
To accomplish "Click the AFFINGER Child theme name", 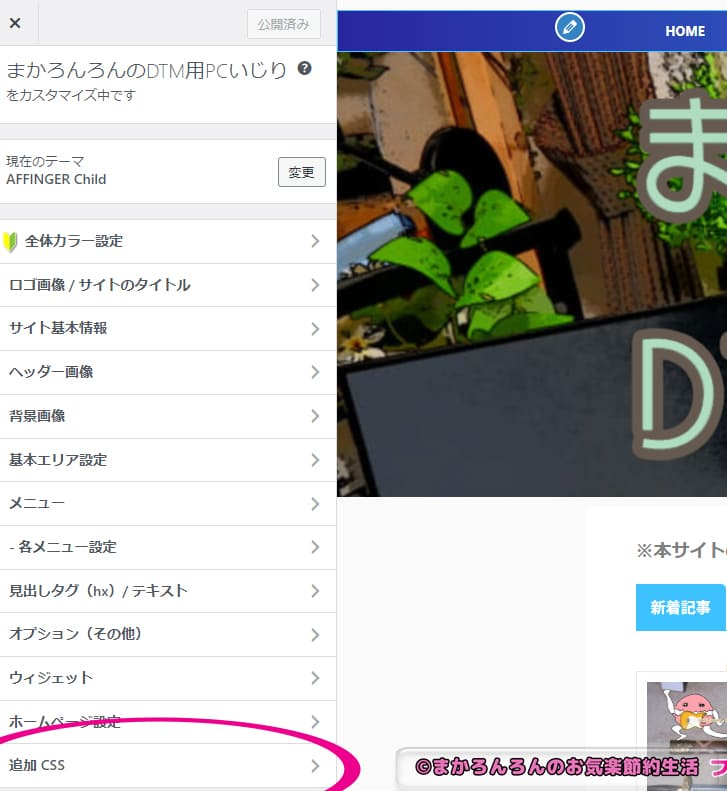I will tap(56, 179).
